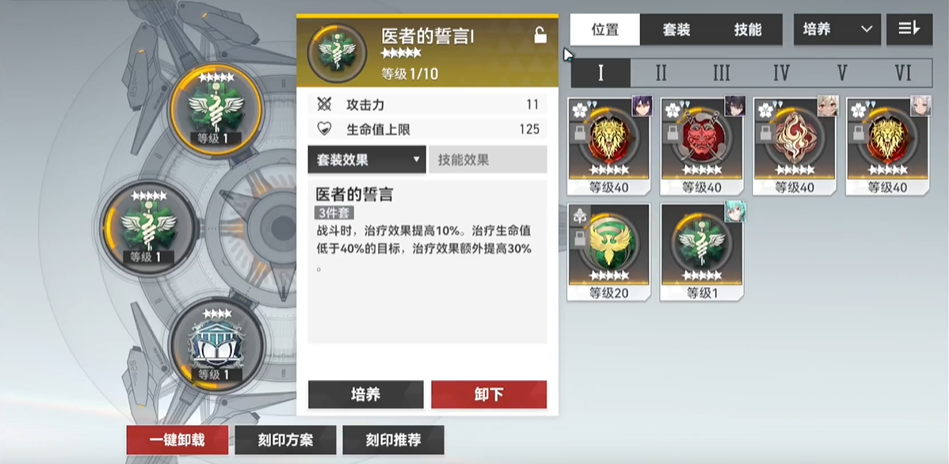The width and height of the screenshot is (949, 464).
Task: Select the middle equipped caduceus emblem slot
Action: (x=148, y=229)
